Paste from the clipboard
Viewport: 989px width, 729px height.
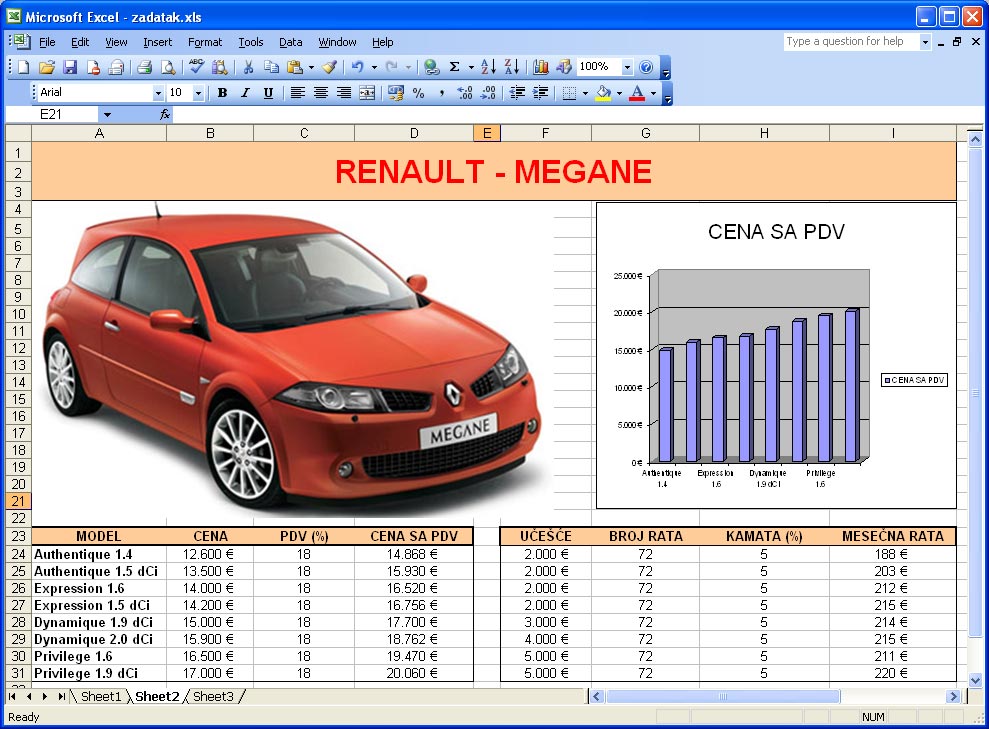tap(295, 67)
